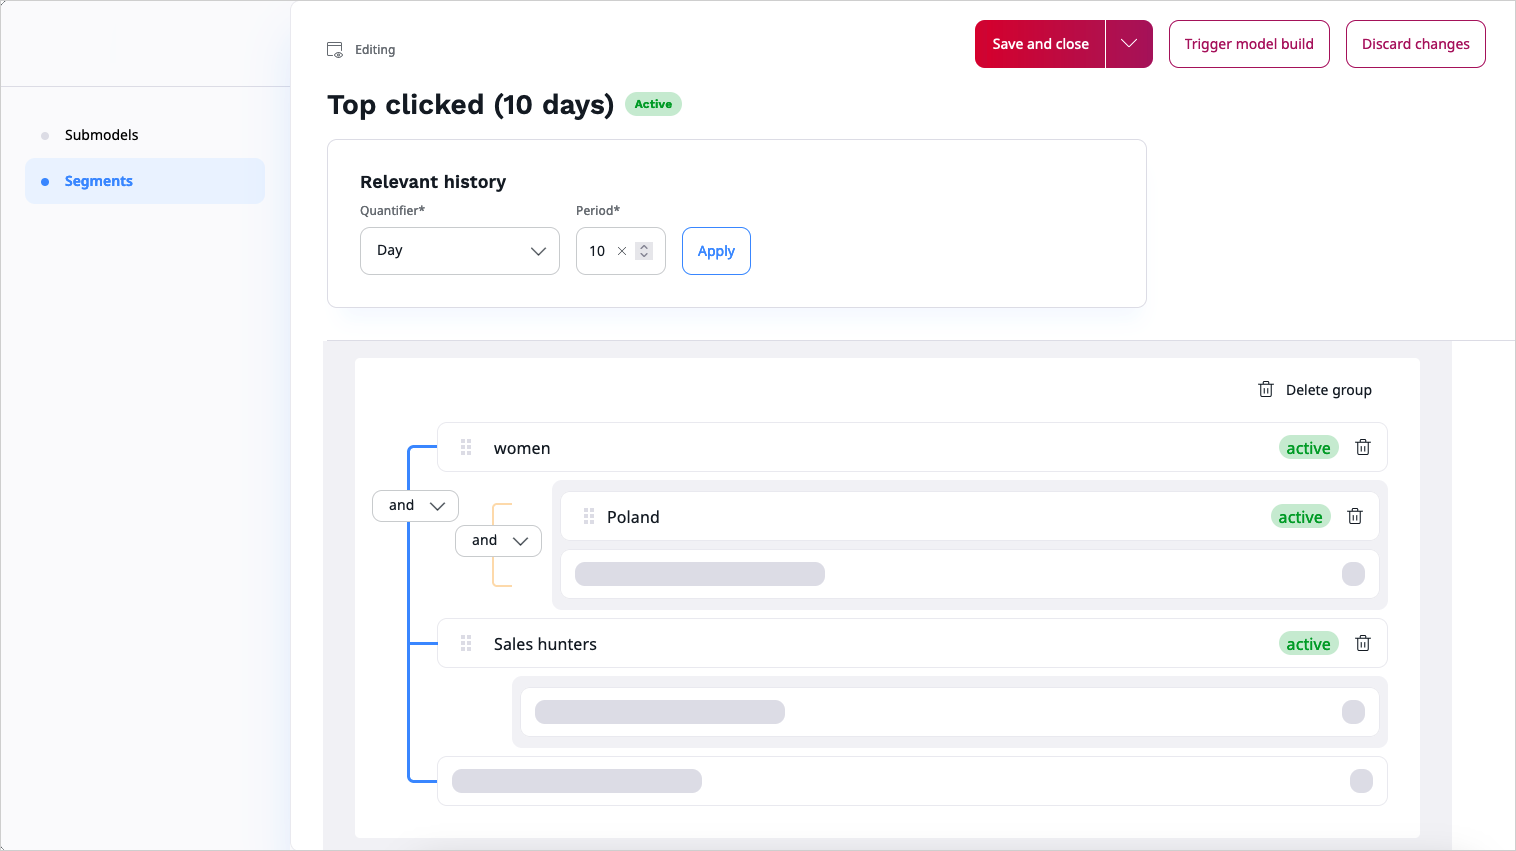Viewport: 1516px width, 851px height.
Task: Select Segments in the sidebar
Action: (98, 181)
